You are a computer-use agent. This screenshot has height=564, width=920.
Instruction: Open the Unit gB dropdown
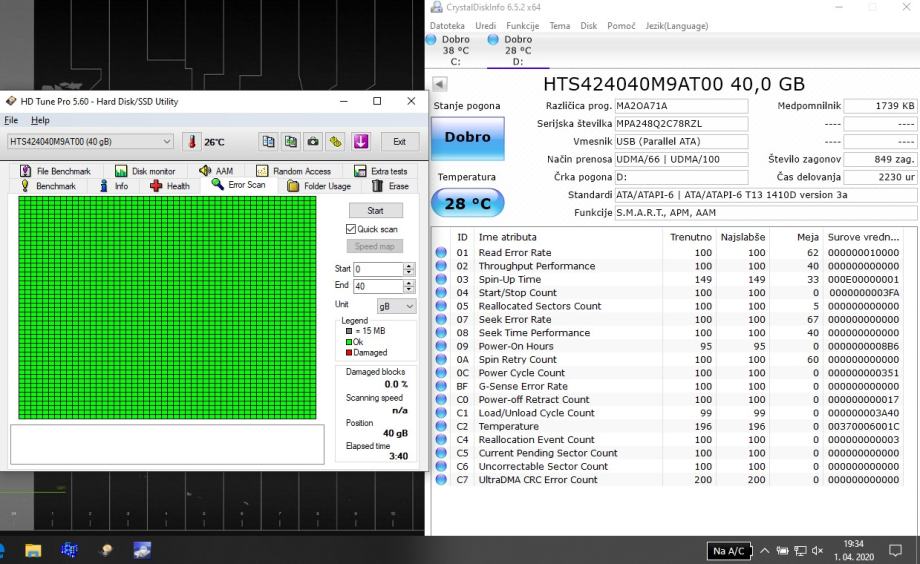[396, 306]
